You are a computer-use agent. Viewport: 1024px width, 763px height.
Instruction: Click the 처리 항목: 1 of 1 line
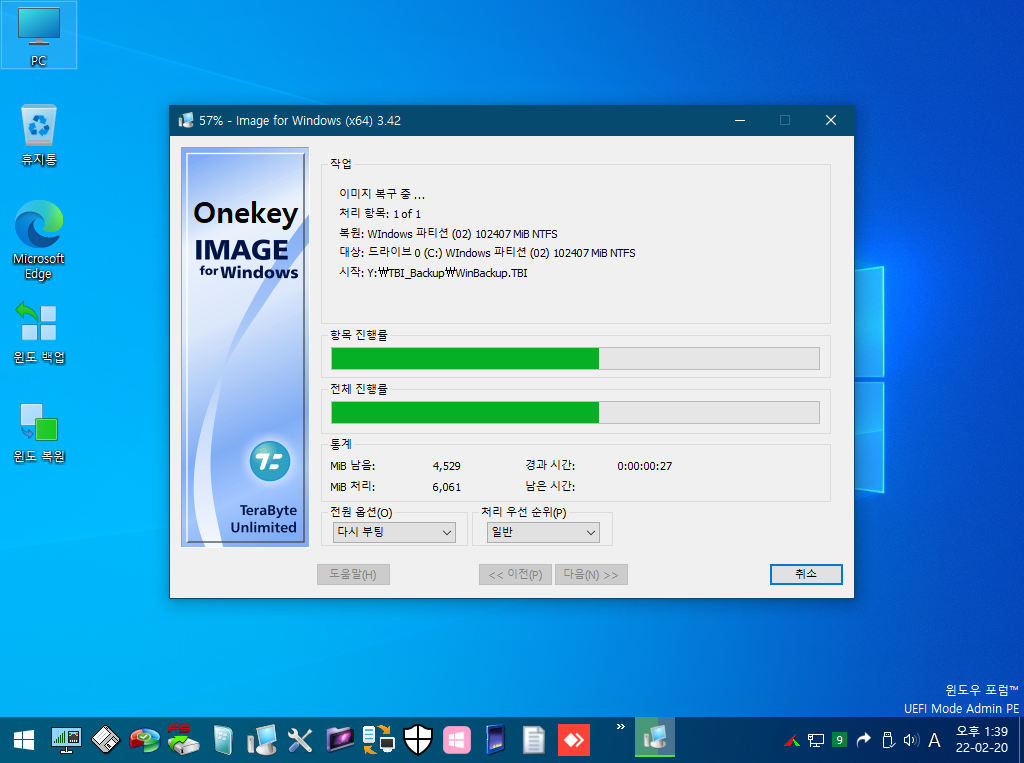(x=380, y=214)
